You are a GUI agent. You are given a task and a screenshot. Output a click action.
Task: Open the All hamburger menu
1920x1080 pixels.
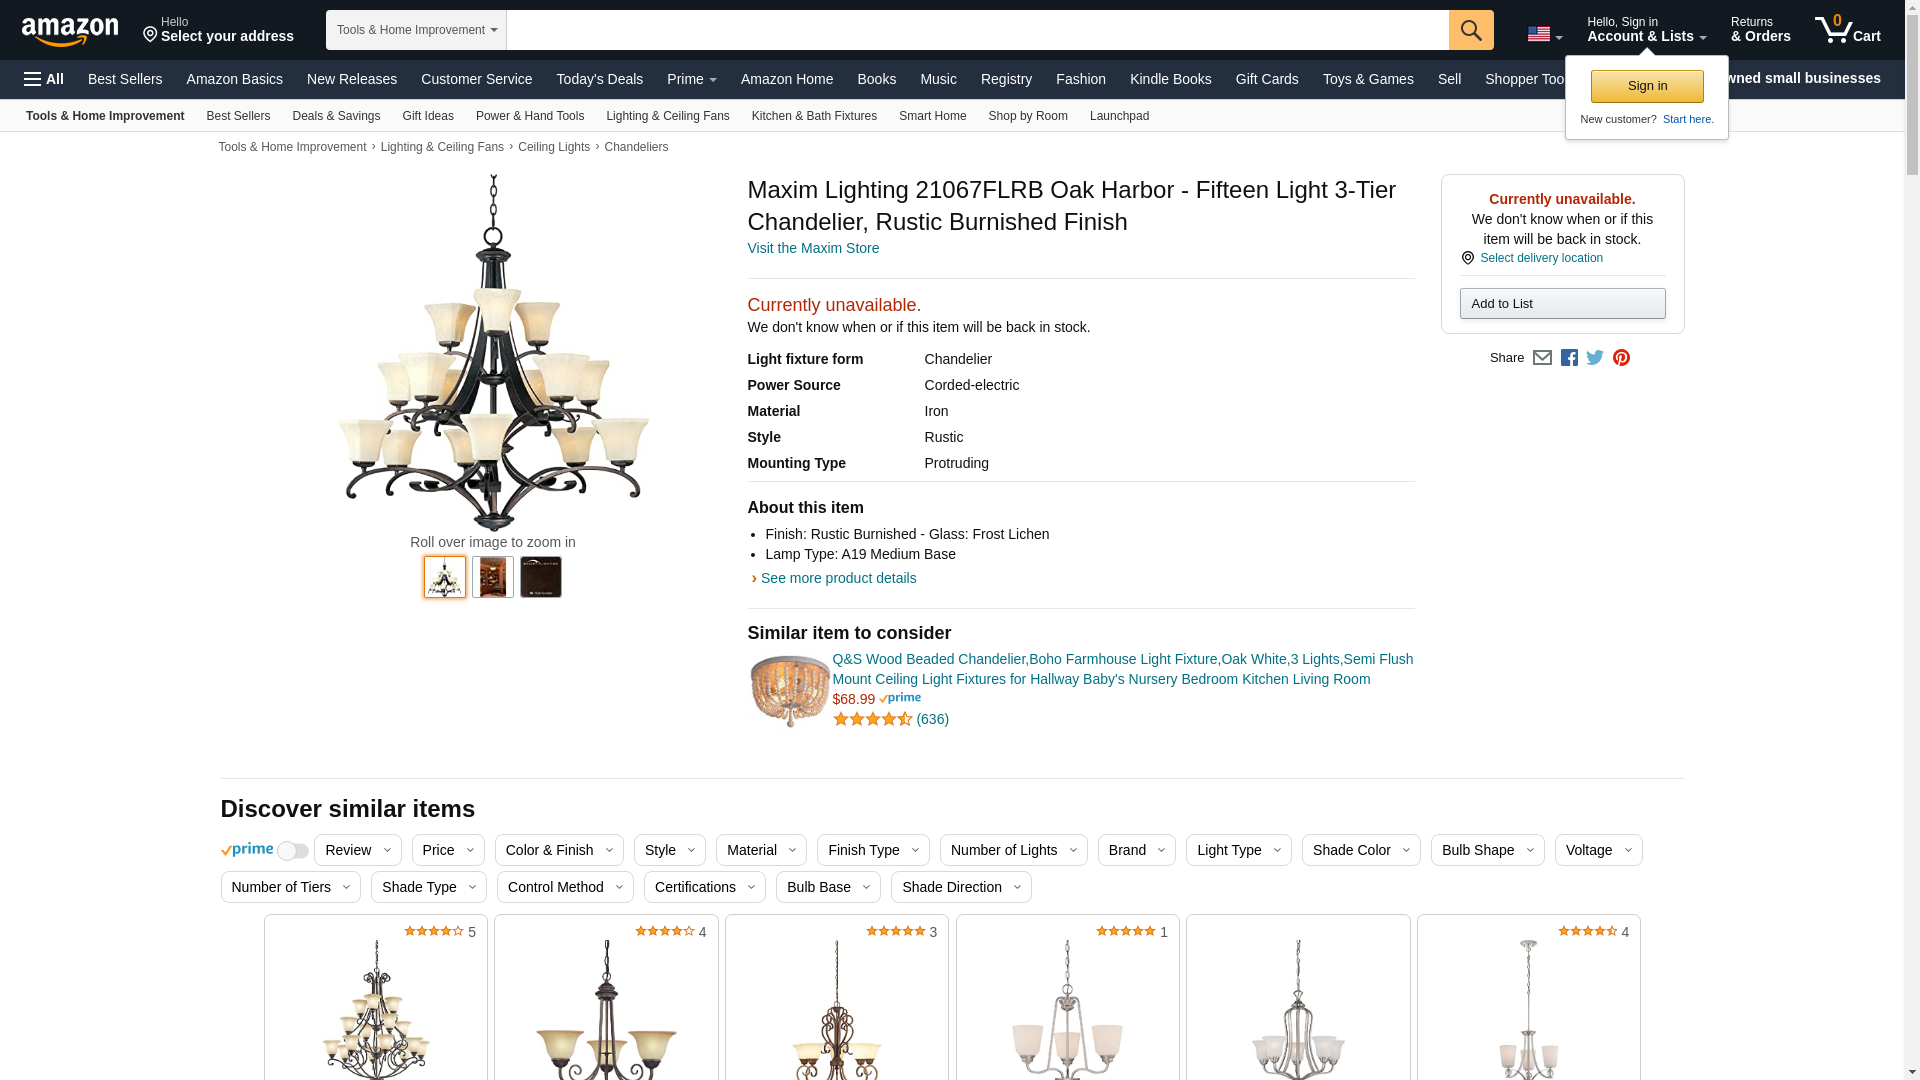pyautogui.click(x=44, y=79)
